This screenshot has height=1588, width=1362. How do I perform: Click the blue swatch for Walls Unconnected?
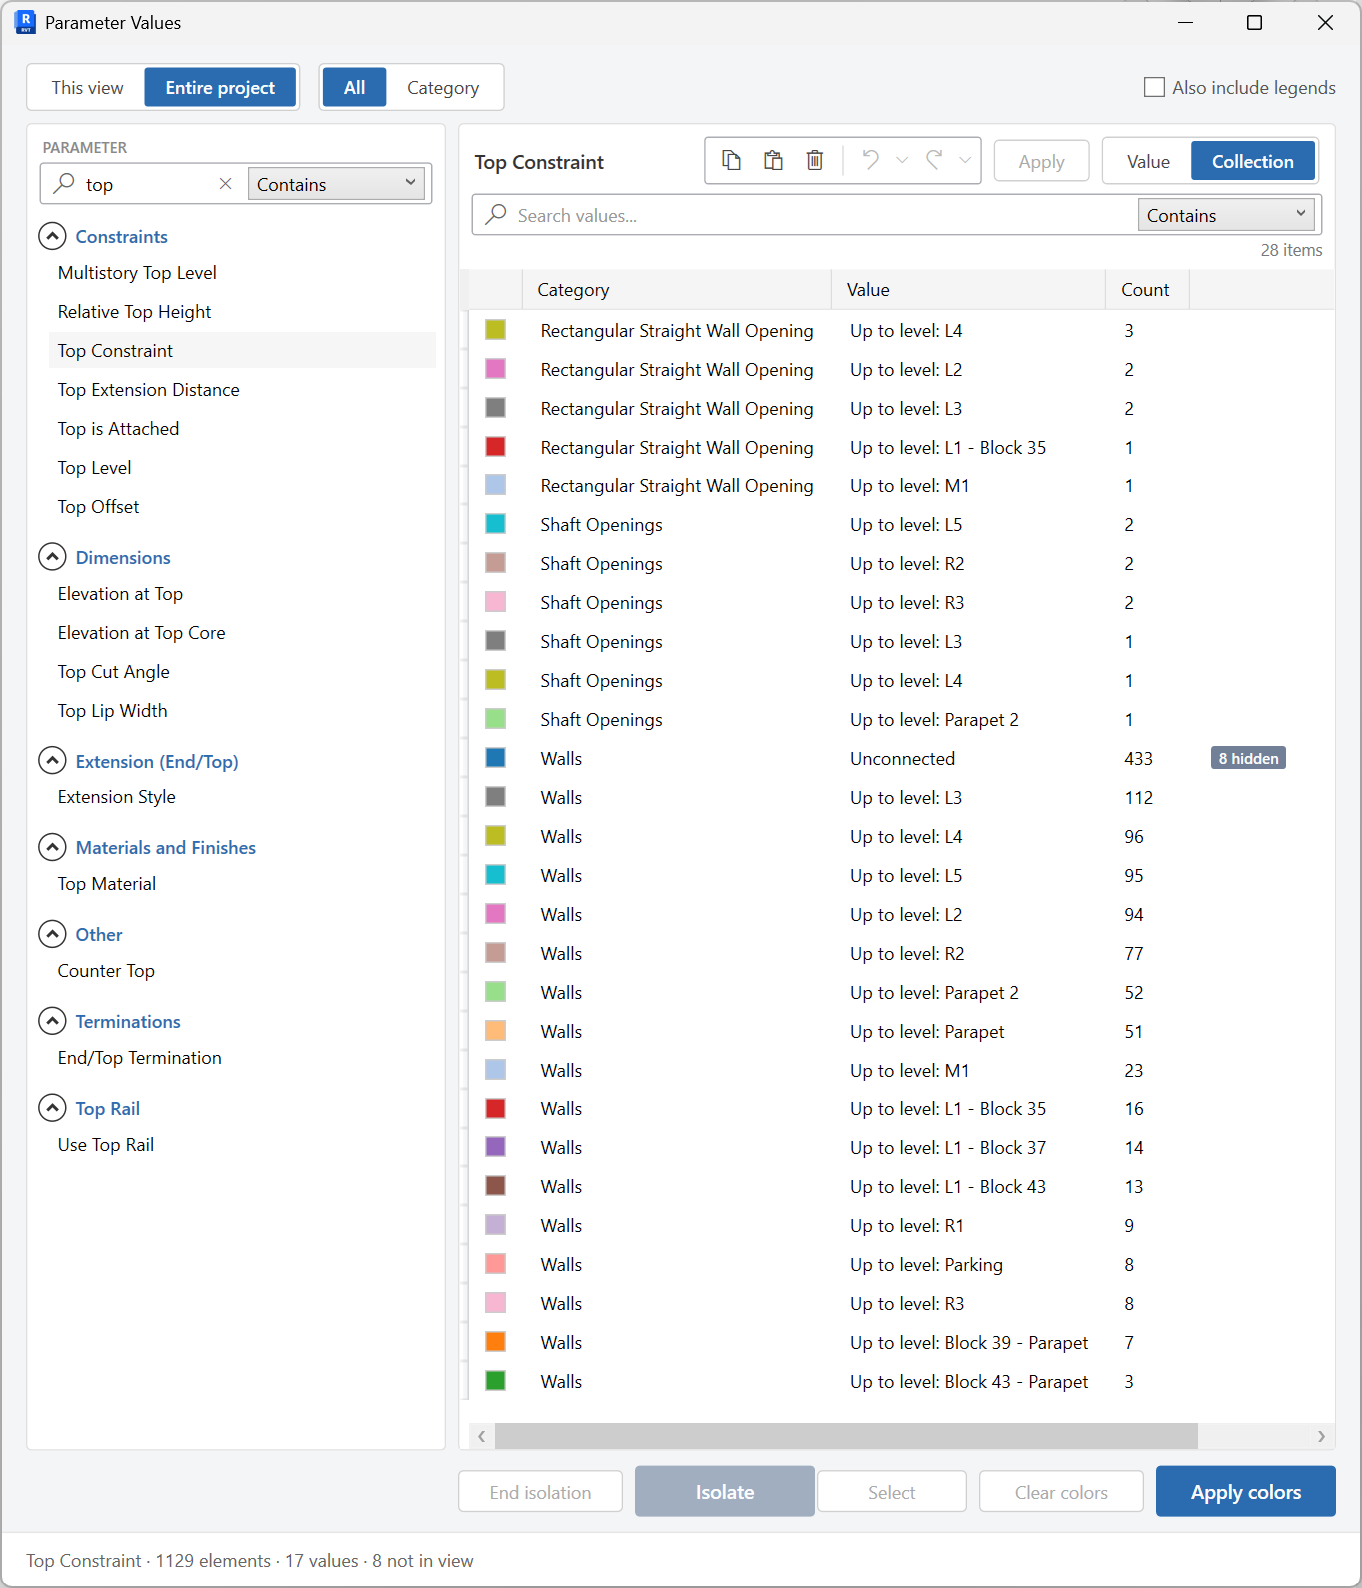tap(495, 758)
